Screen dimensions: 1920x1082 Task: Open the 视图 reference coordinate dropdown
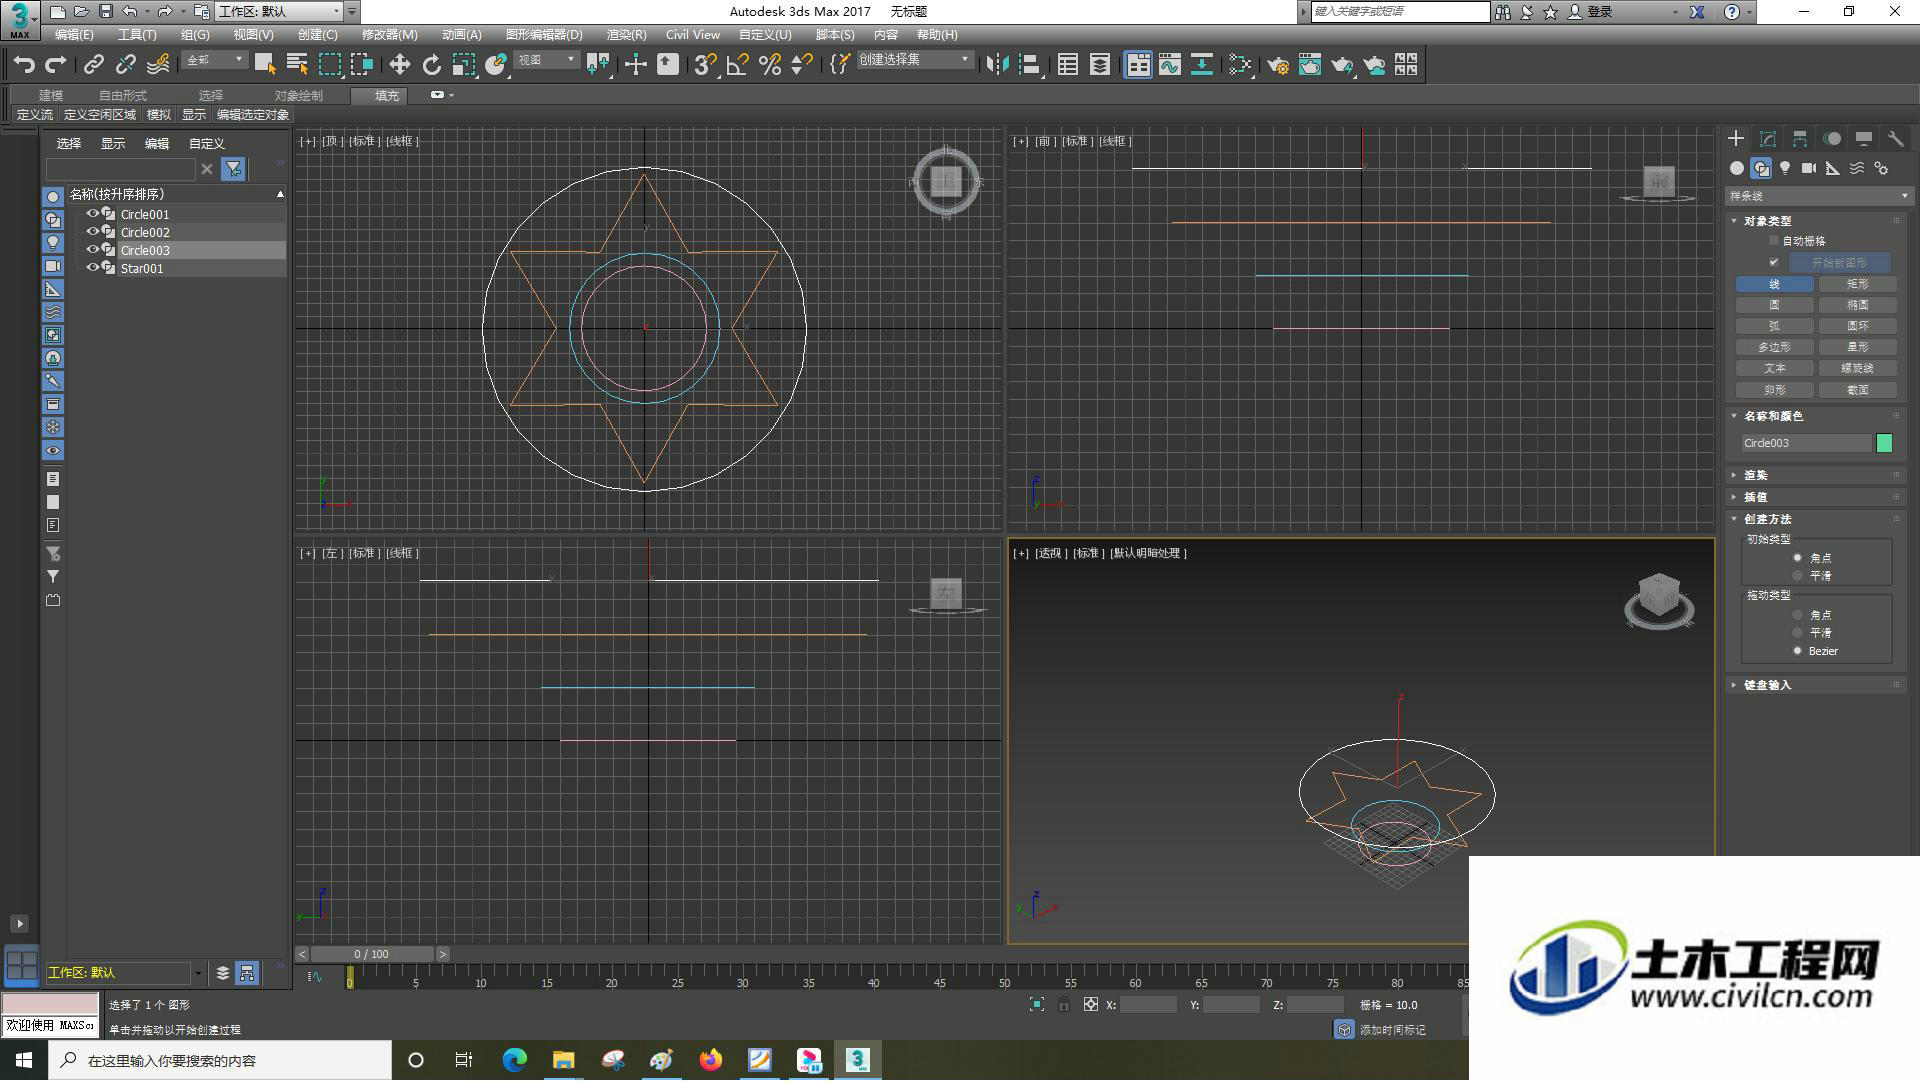546,61
